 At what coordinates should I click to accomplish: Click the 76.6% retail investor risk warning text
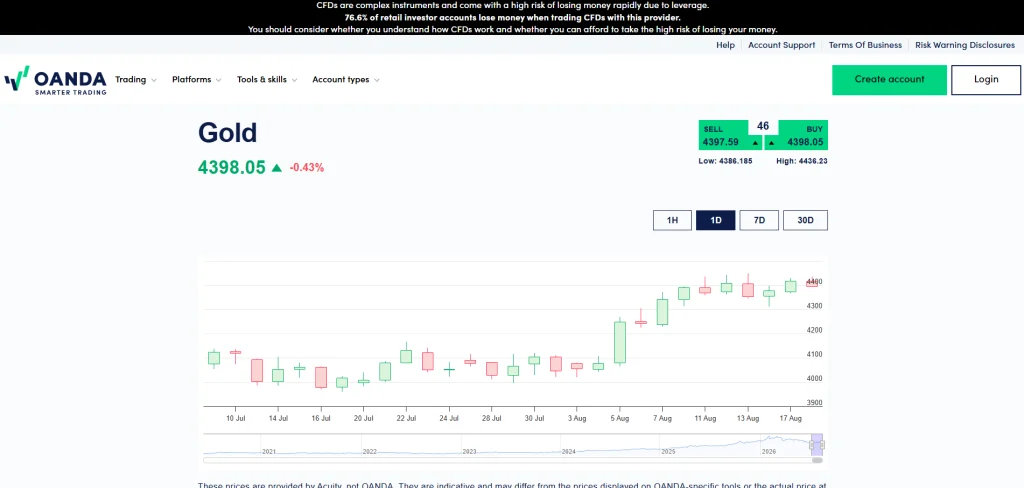[512, 17]
